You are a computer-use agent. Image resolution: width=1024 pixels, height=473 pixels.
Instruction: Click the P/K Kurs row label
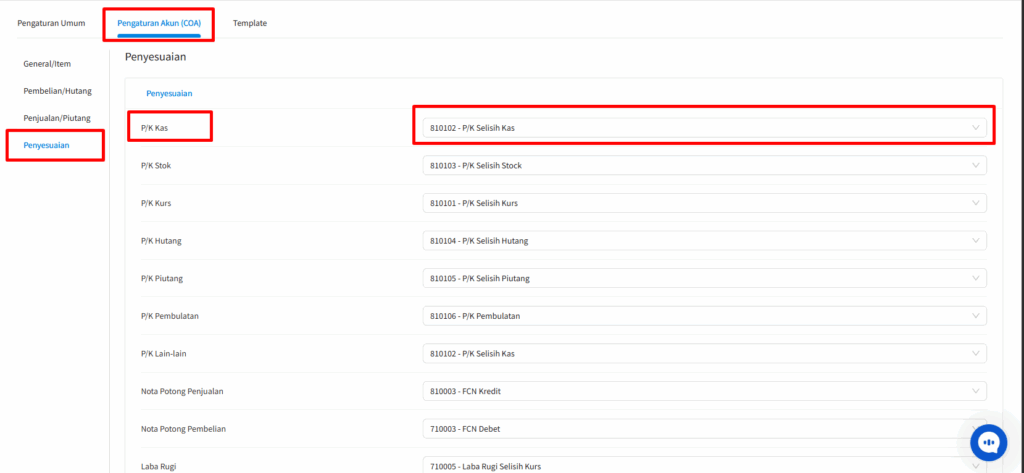click(156, 203)
